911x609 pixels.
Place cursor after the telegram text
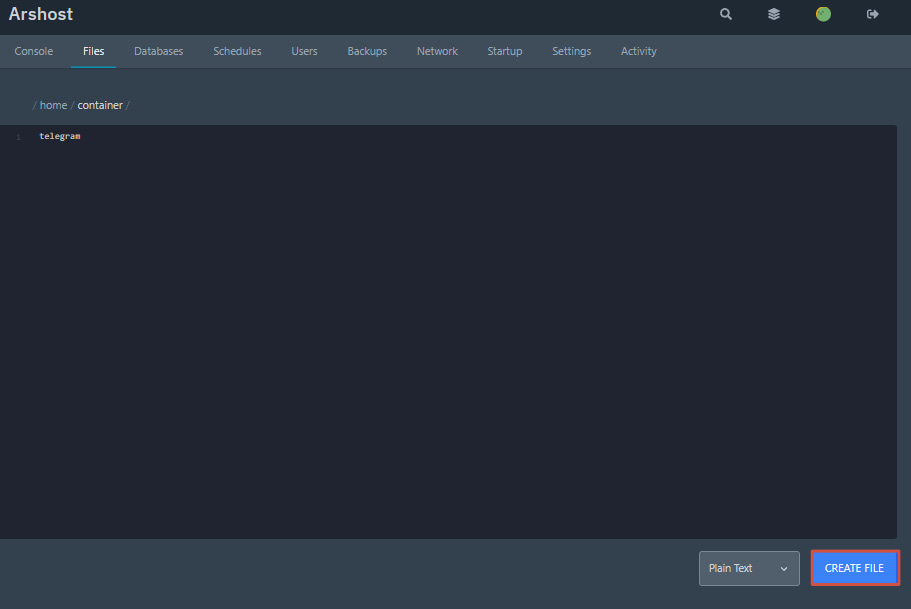click(x=81, y=136)
